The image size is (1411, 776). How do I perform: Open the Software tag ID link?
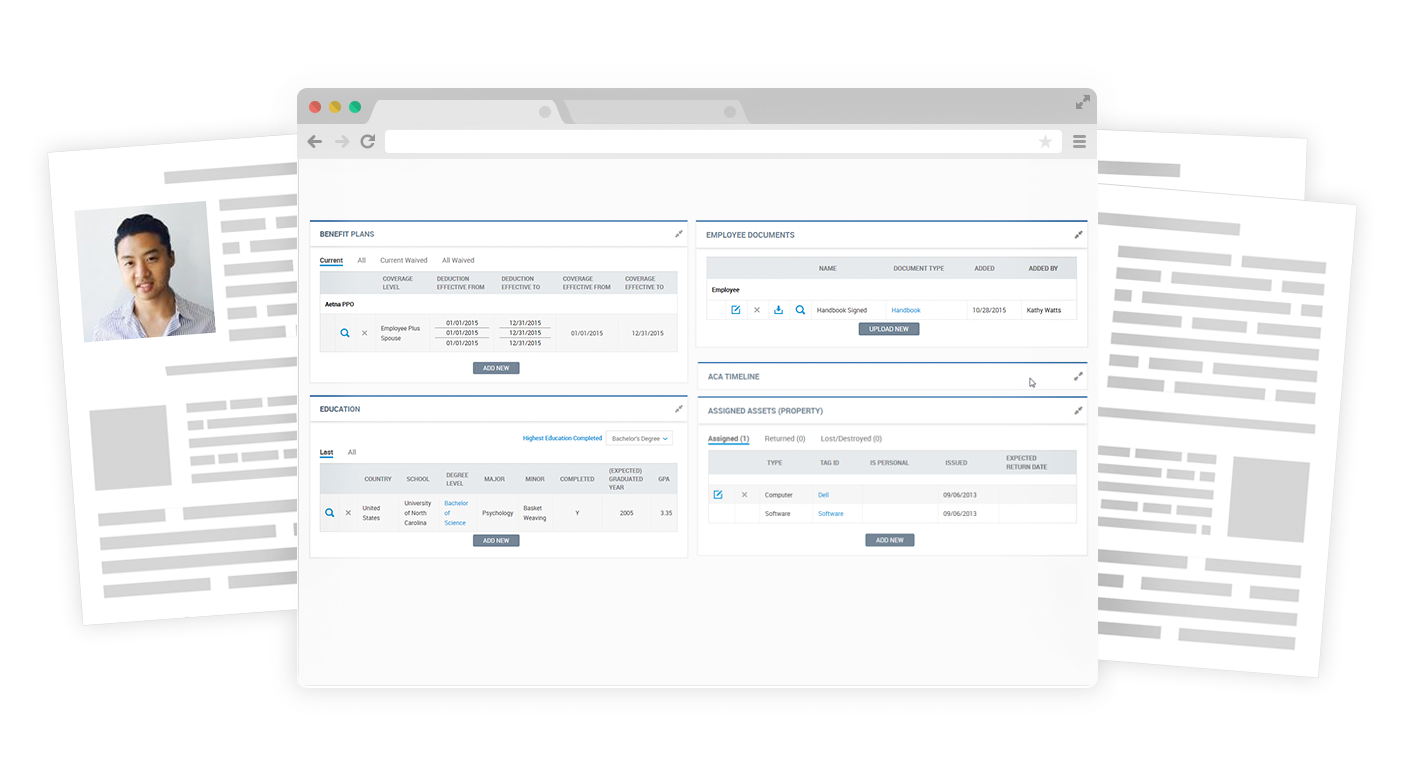click(x=830, y=514)
